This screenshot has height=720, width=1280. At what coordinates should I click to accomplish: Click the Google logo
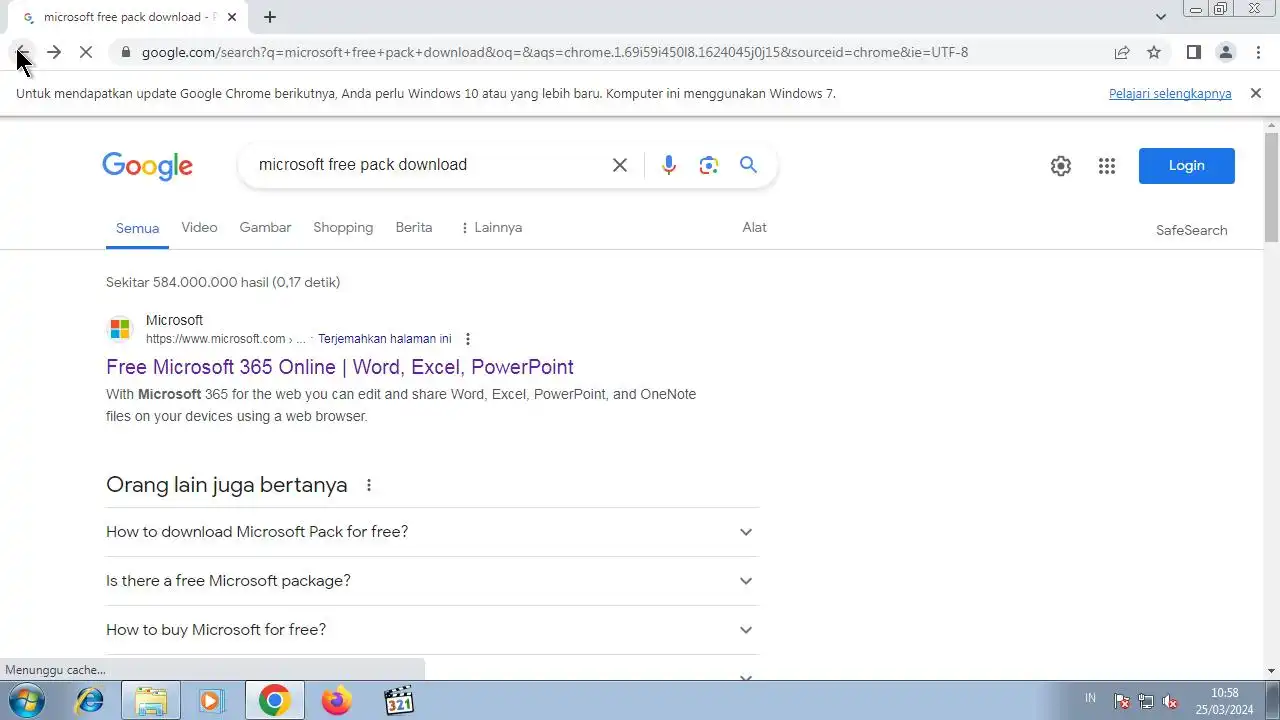point(147,166)
